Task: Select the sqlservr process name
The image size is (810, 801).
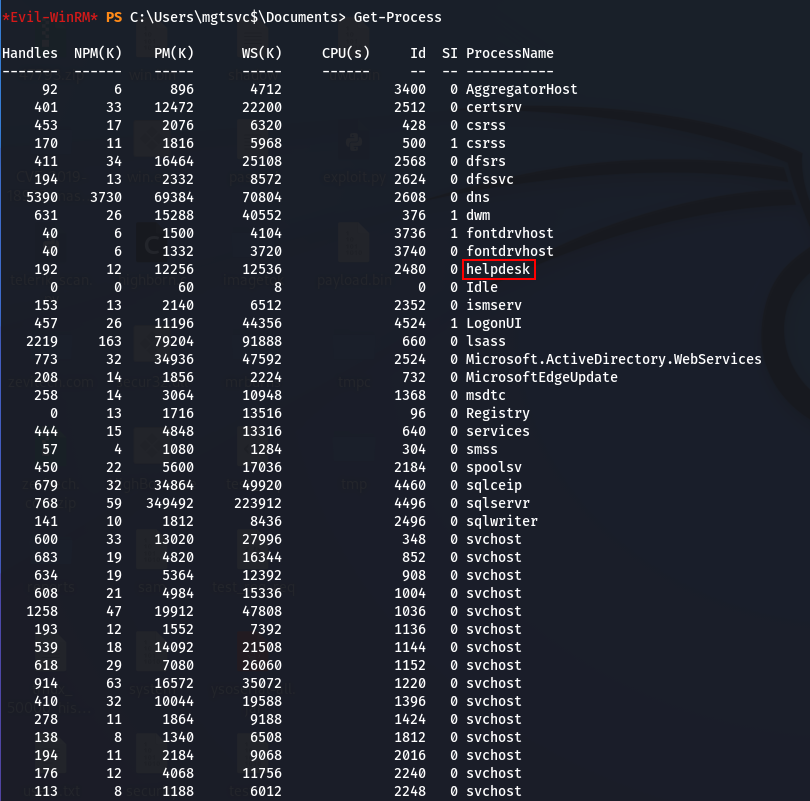Action: pos(497,504)
